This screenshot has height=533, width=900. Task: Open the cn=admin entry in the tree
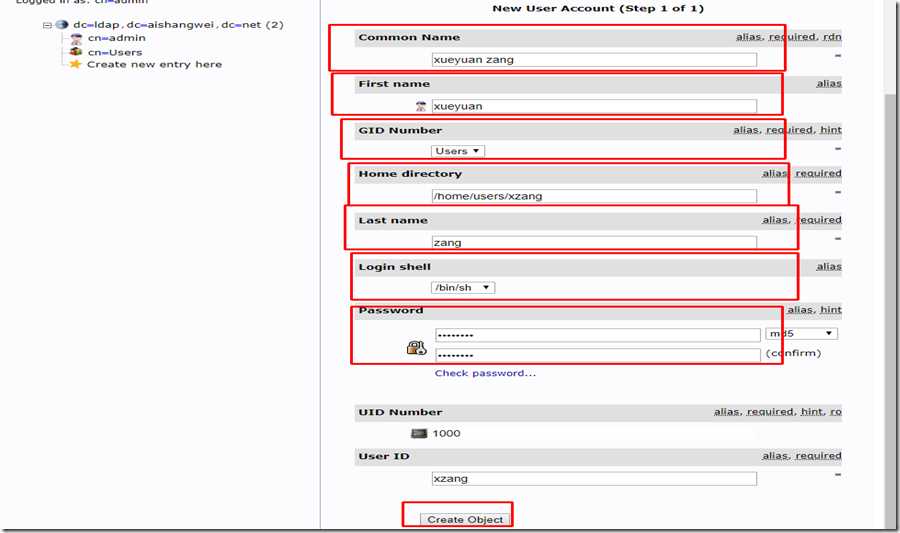tap(117, 38)
